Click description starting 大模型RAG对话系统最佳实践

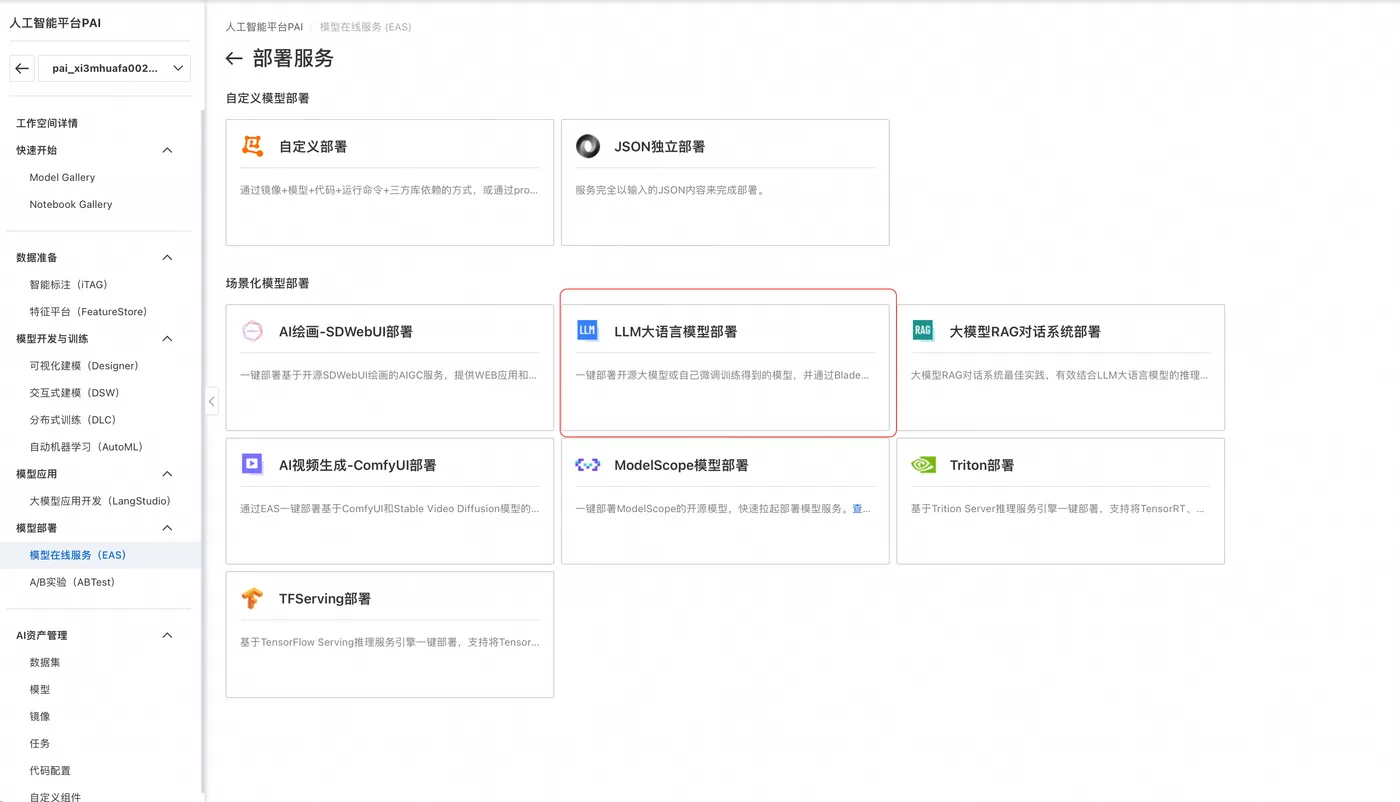pyautogui.click(x=1059, y=375)
